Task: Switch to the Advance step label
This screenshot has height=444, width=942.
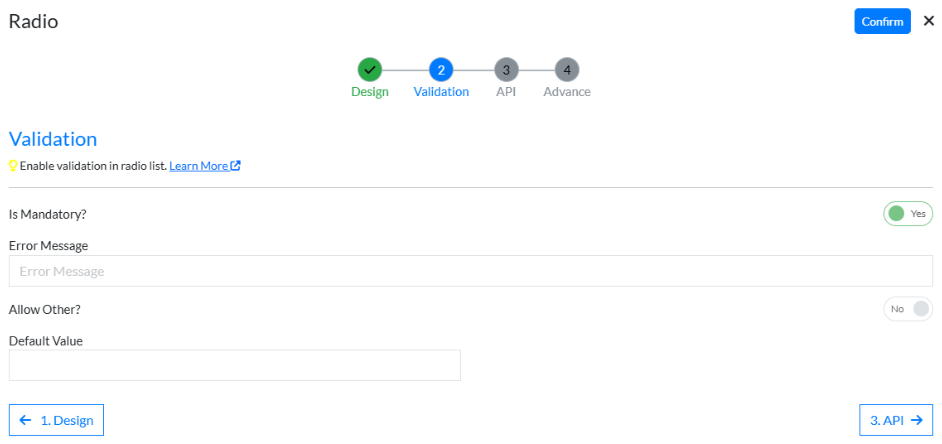Action: tap(567, 92)
